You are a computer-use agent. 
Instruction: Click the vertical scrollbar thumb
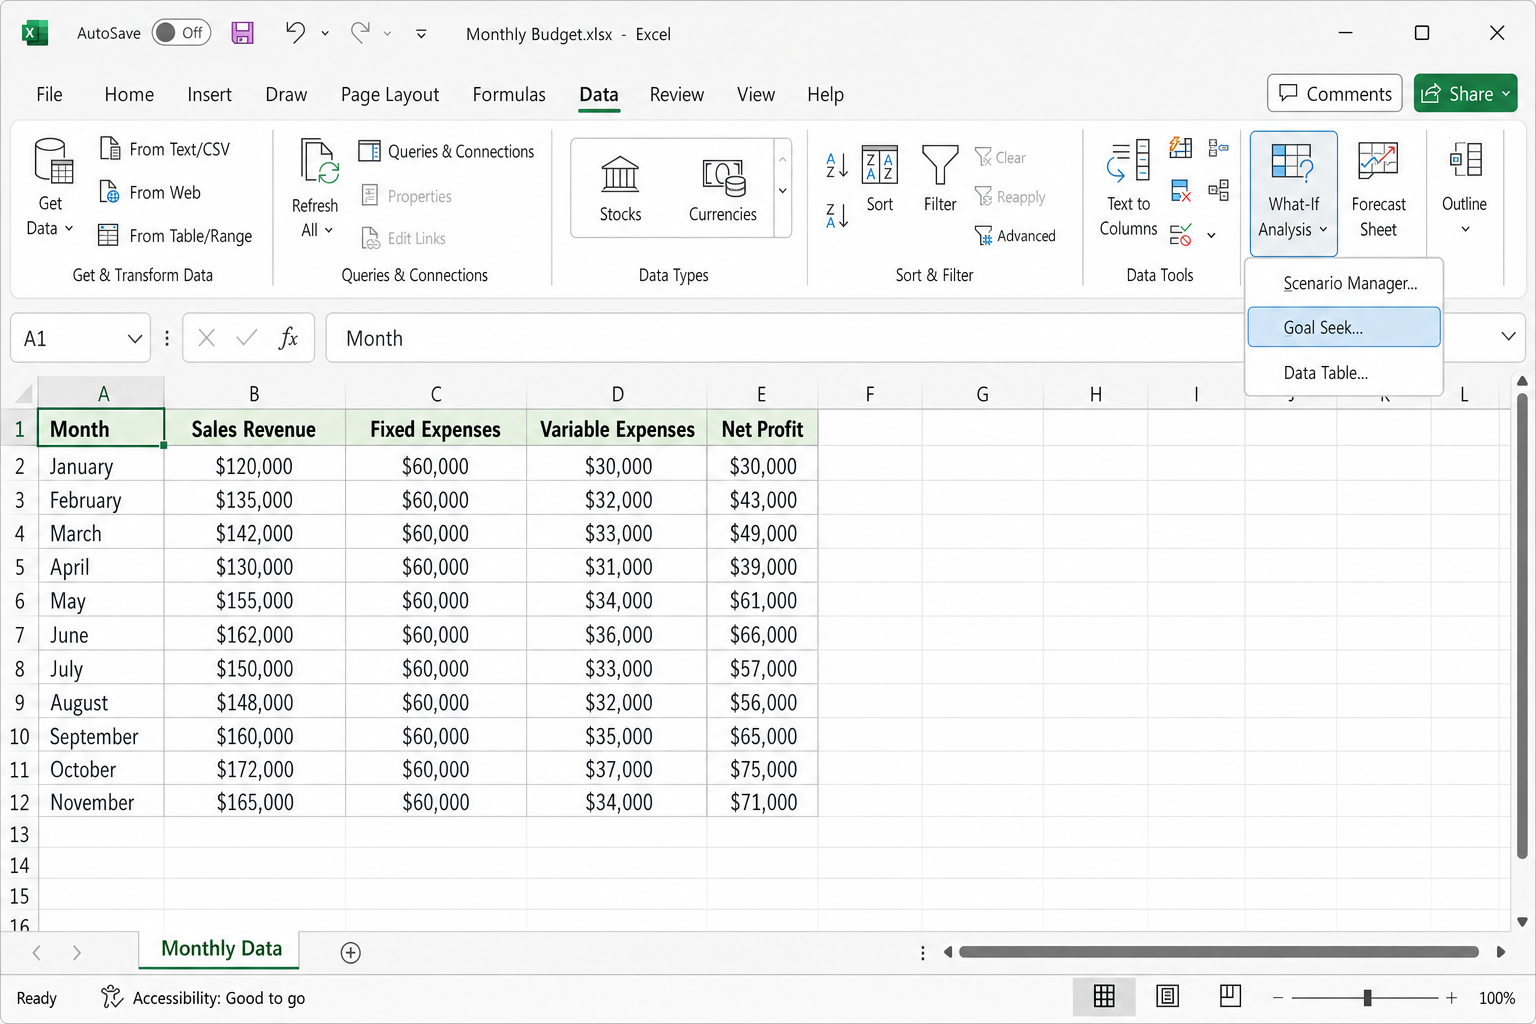[1522, 626]
